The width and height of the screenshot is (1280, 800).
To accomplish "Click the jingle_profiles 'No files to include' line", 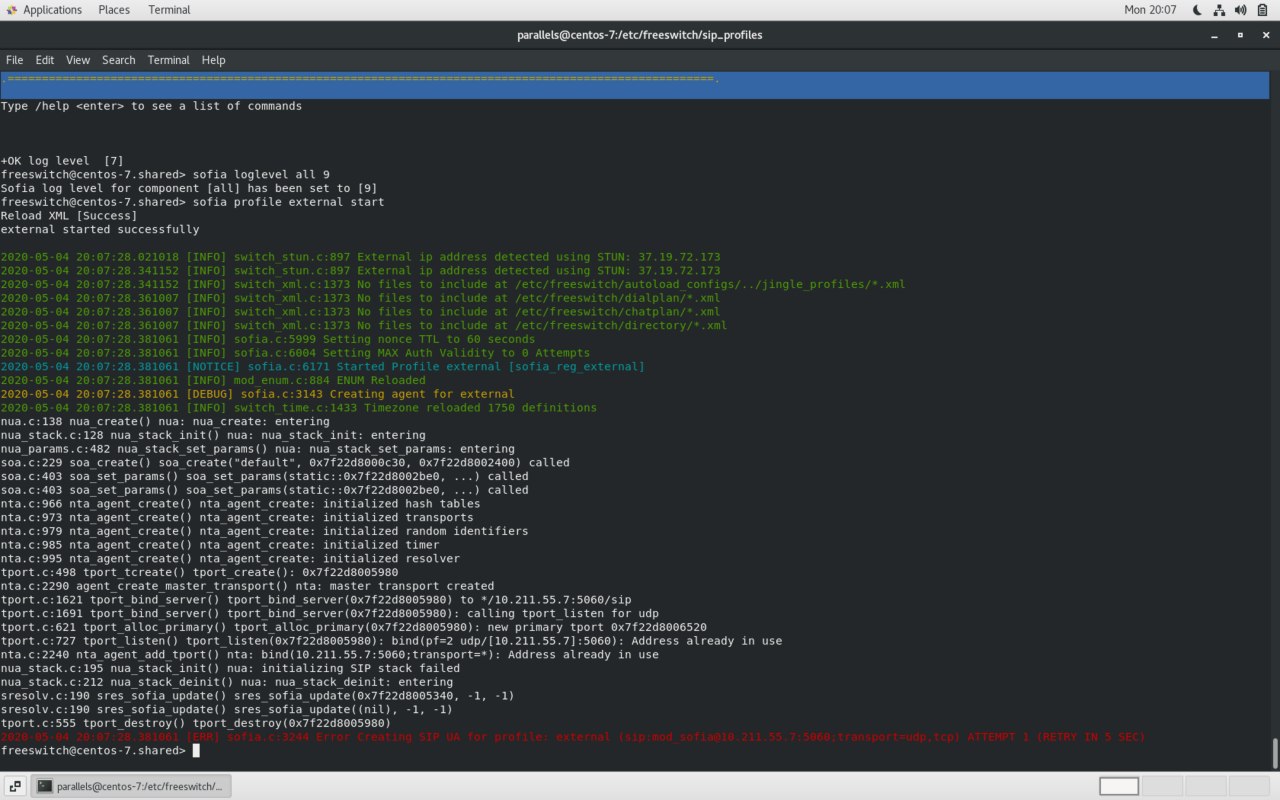I will coord(453,284).
